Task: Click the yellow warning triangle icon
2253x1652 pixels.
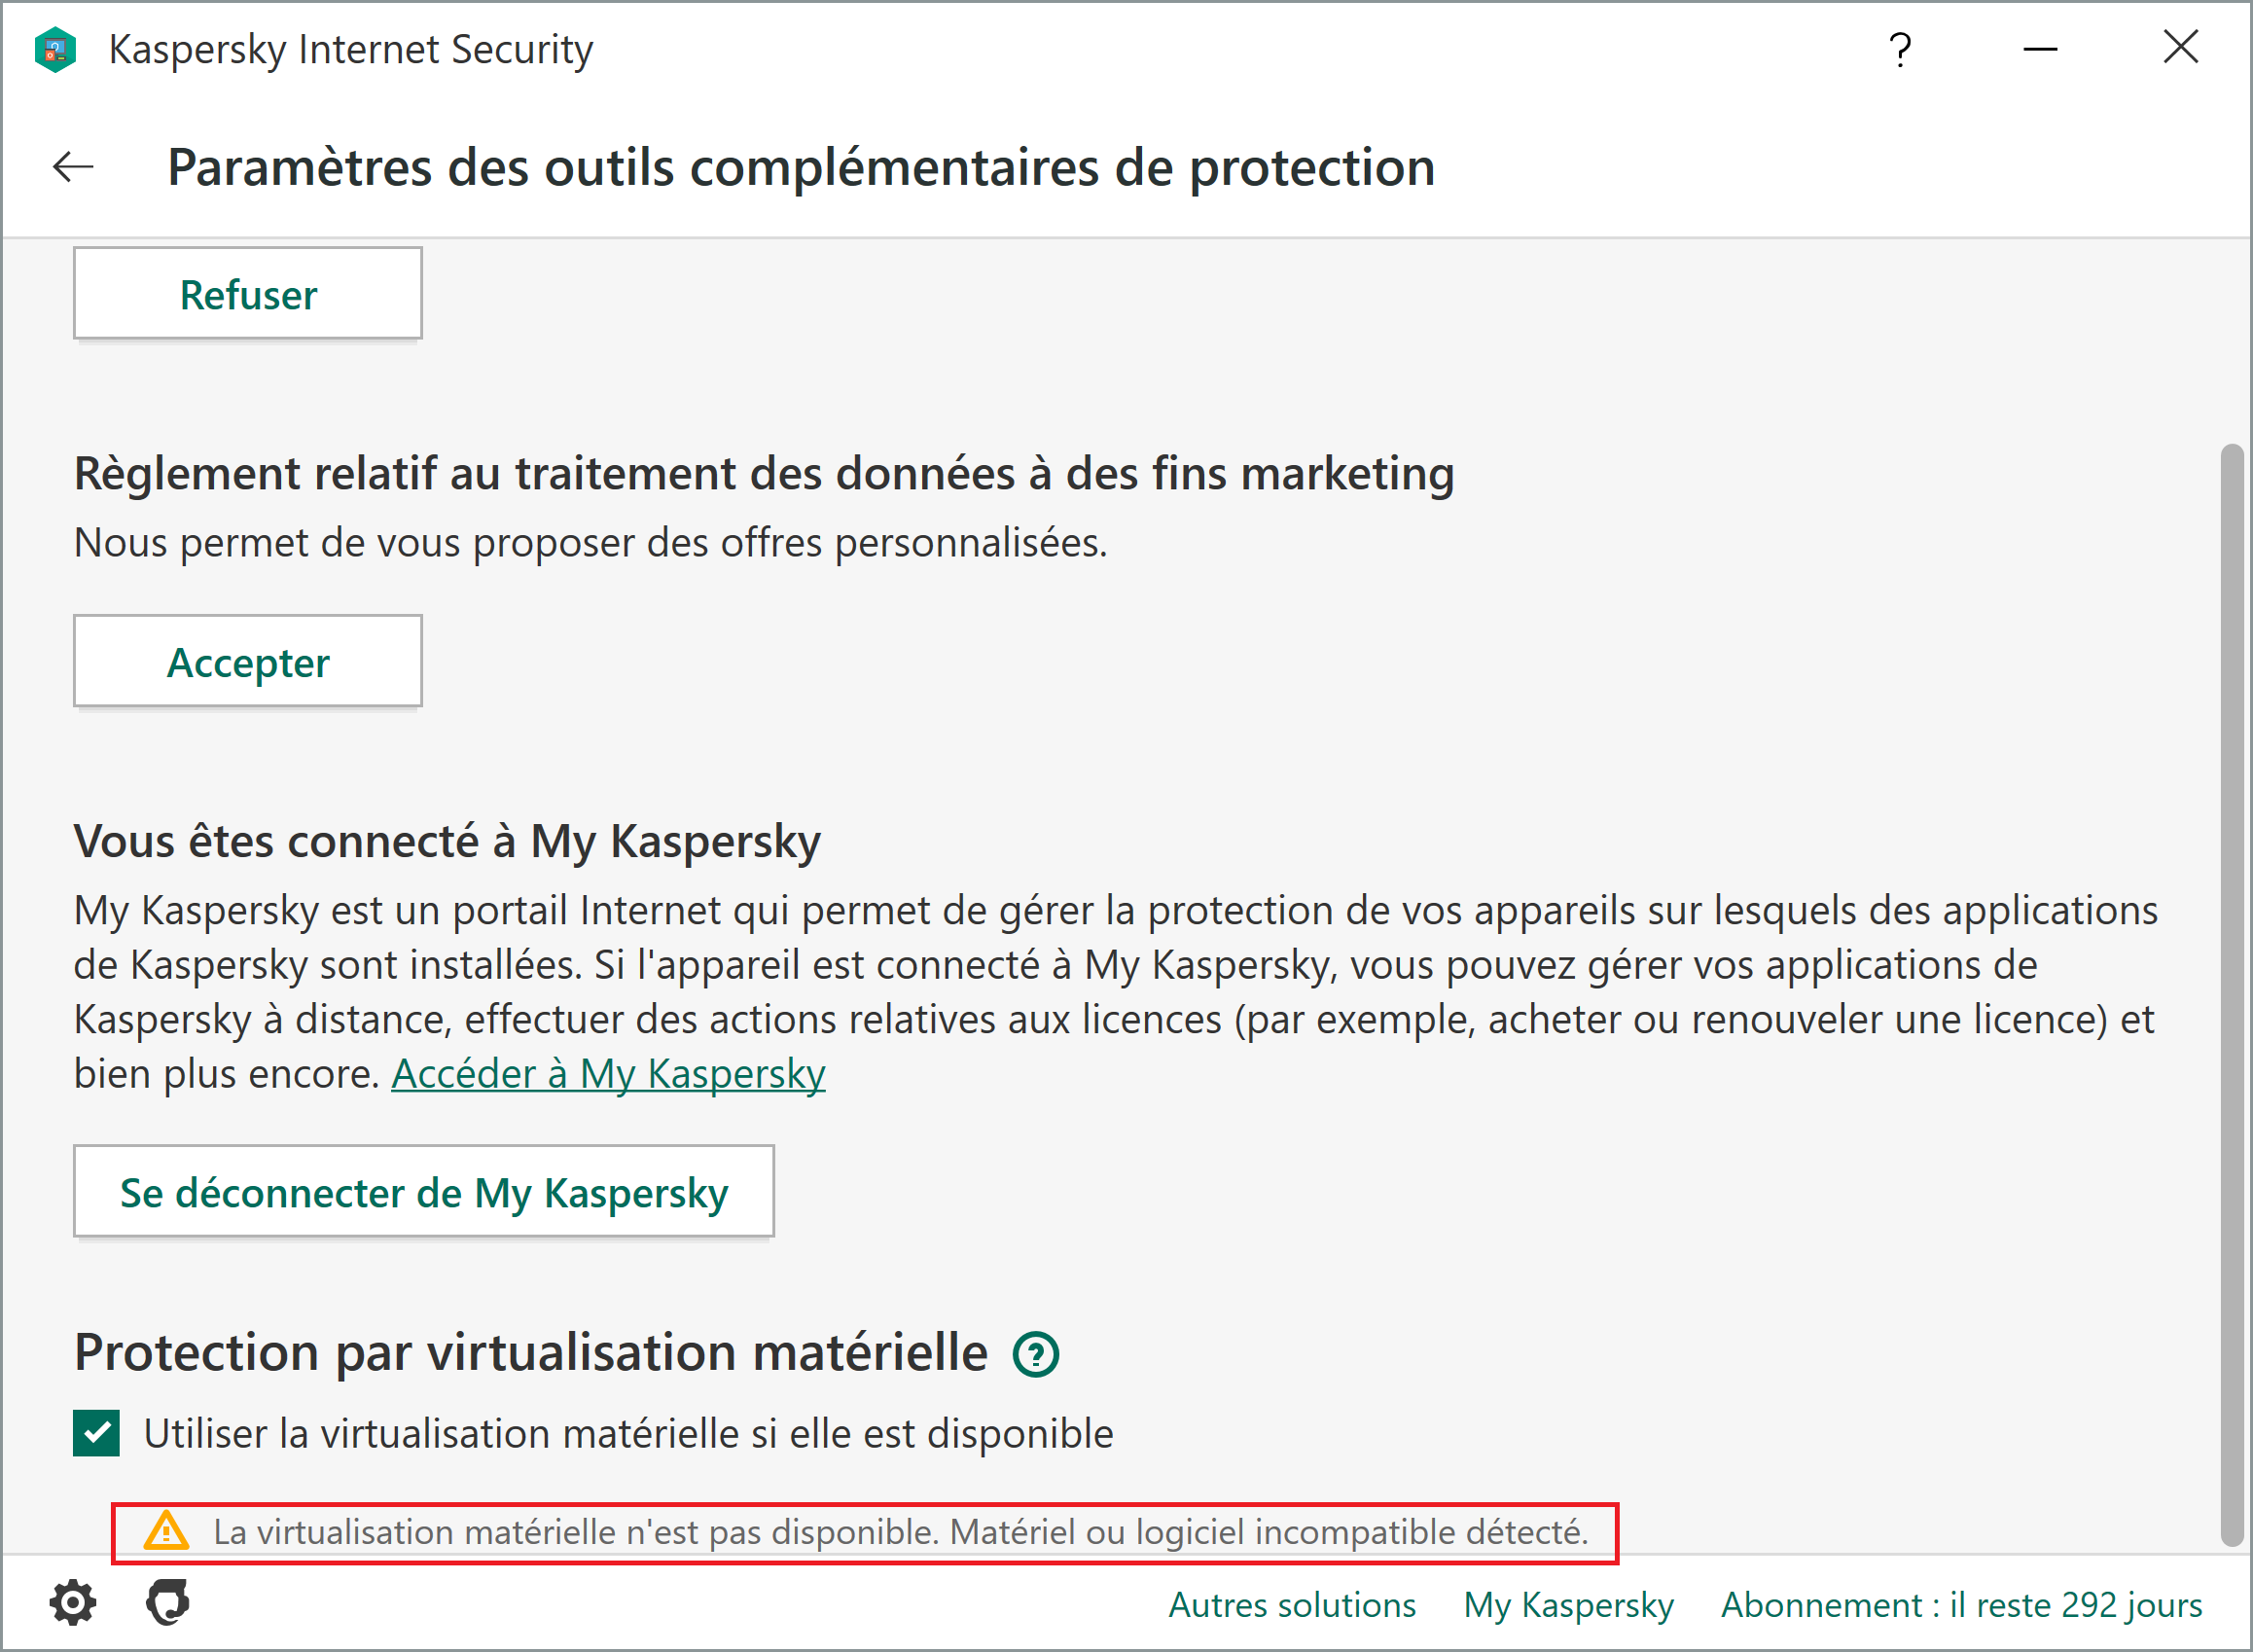Action: (x=166, y=1531)
